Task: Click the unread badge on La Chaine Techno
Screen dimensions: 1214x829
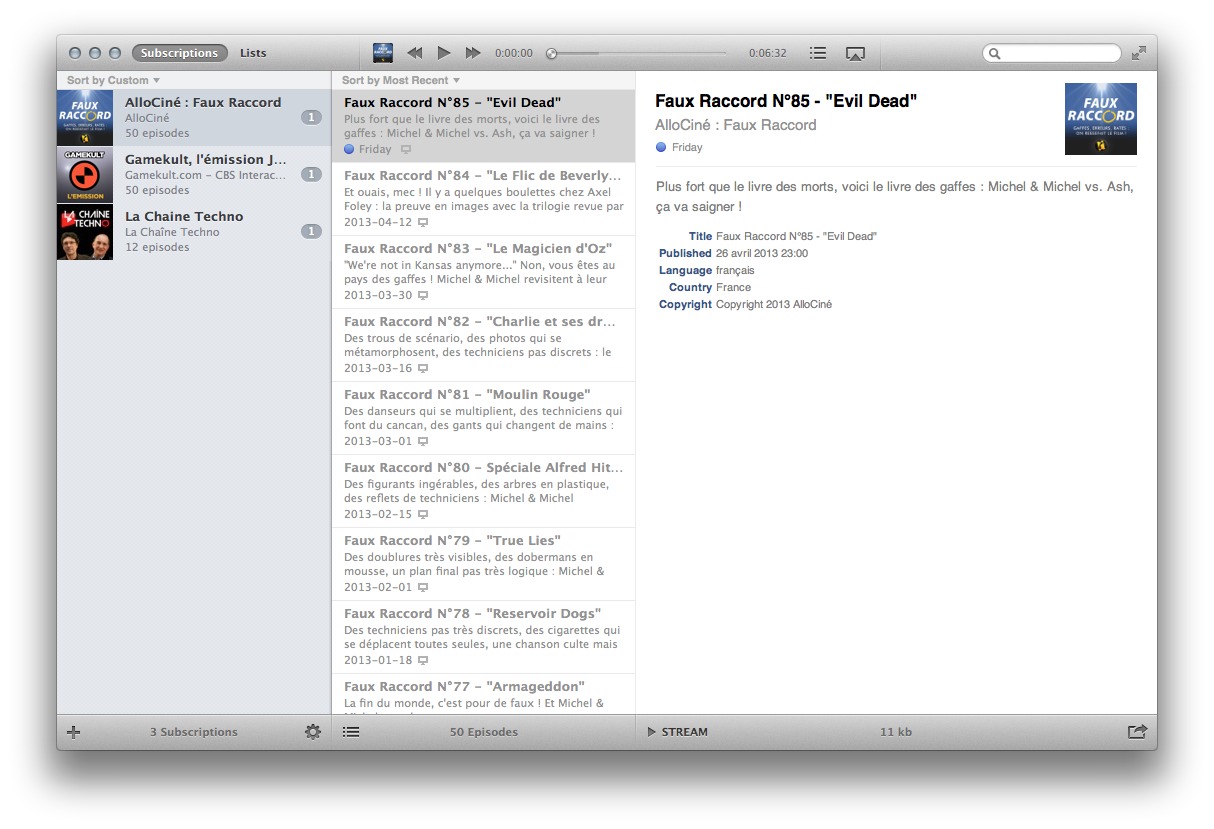Action: (311, 232)
